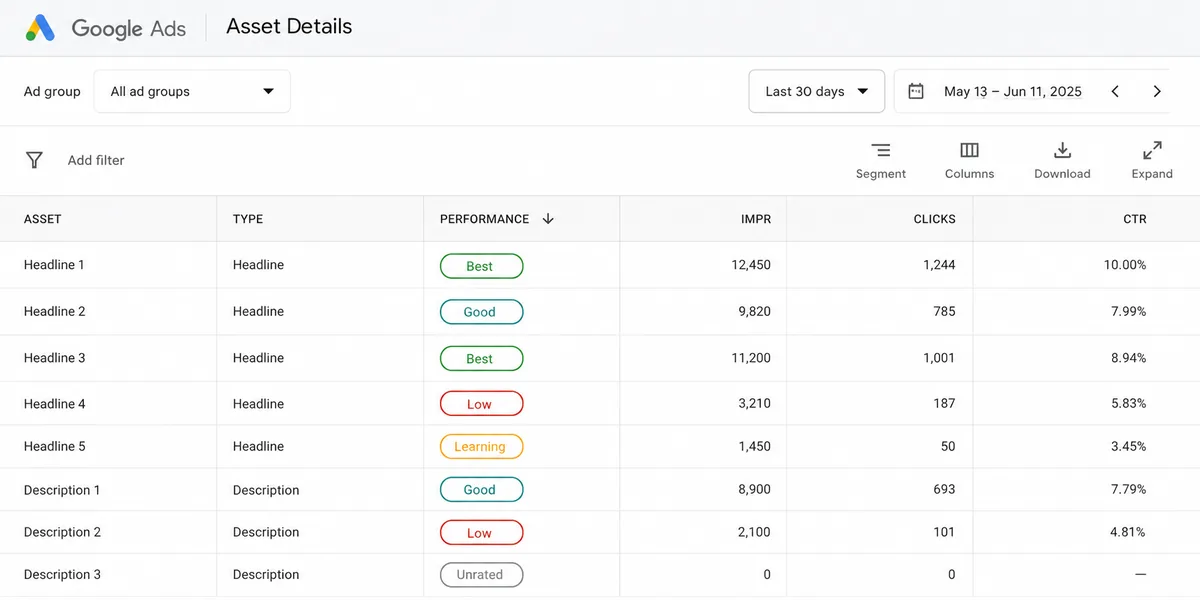Download the asset report
The image size is (1200, 600).
tap(1062, 150)
